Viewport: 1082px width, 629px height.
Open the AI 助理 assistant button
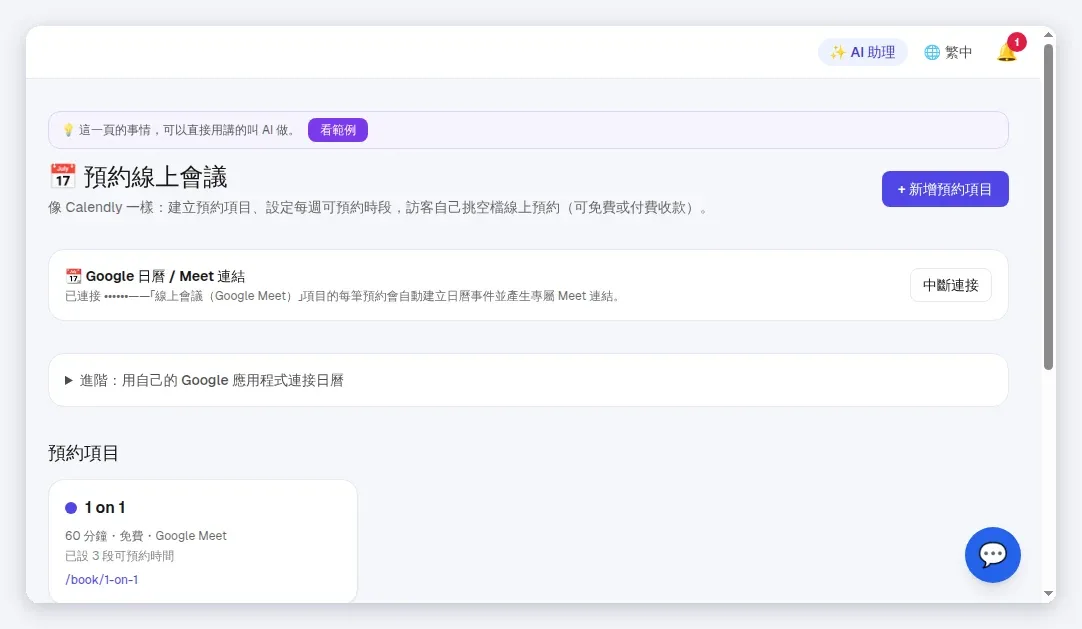(x=863, y=52)
